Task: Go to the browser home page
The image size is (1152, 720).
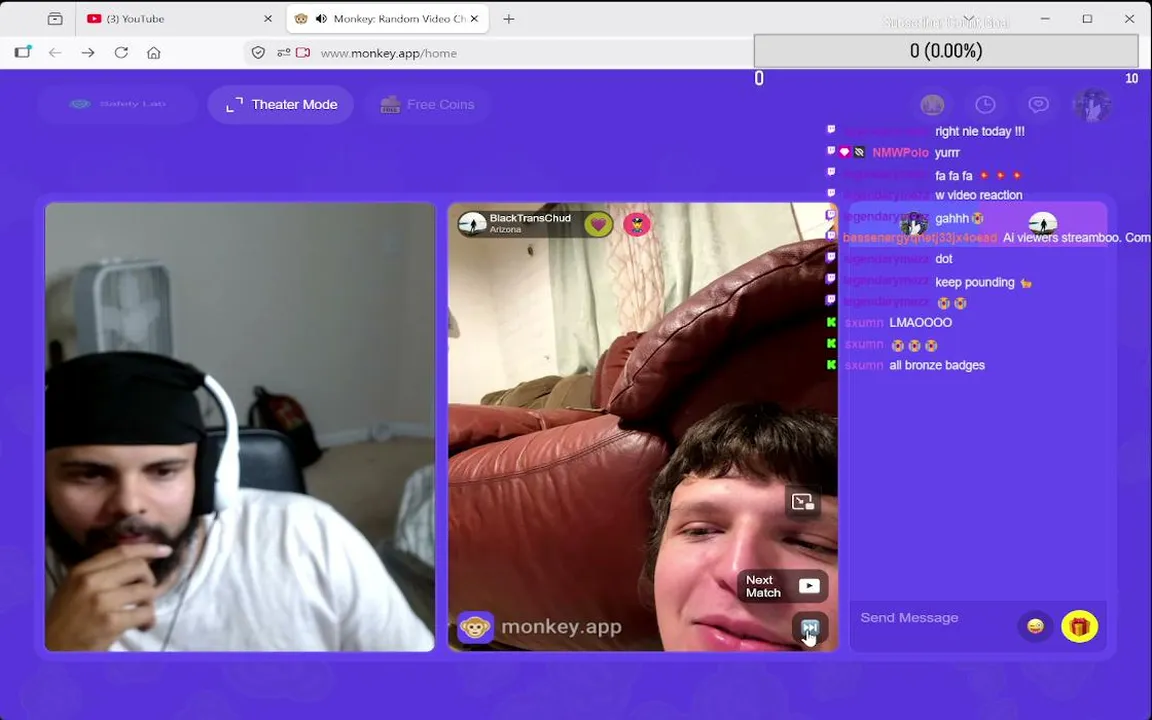Action: pos(154,52)
